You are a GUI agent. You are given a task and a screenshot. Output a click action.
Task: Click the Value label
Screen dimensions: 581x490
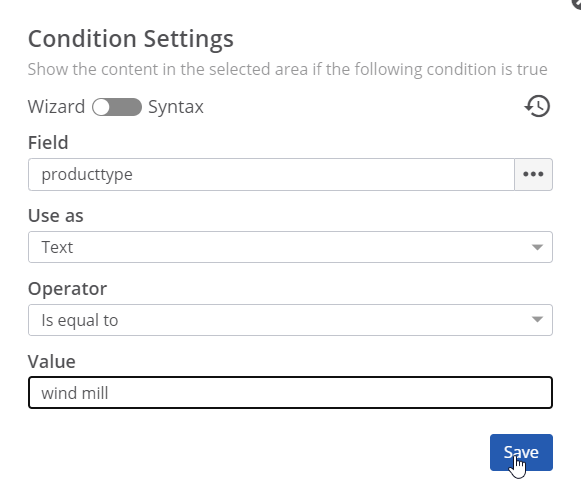pos(52,361)
